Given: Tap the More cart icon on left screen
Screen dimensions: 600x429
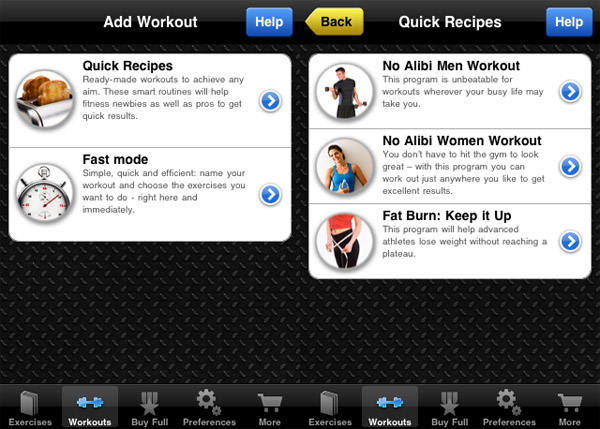Looking at the screenshot, I should click(x=270, y=403).
